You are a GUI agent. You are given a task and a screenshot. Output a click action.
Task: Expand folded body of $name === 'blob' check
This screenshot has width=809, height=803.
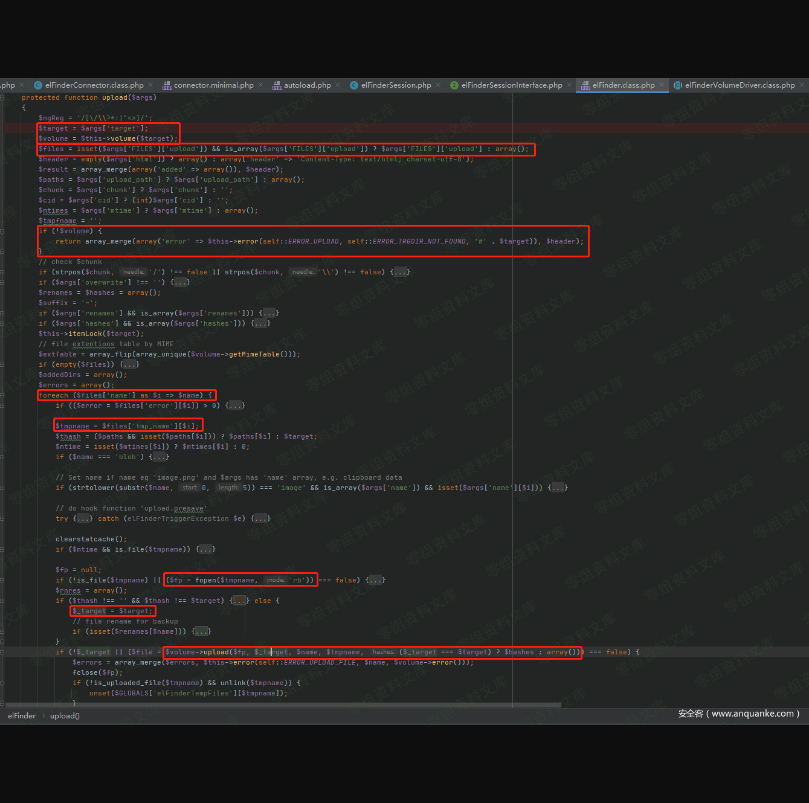pyautogui.click(x=158, y=456)
